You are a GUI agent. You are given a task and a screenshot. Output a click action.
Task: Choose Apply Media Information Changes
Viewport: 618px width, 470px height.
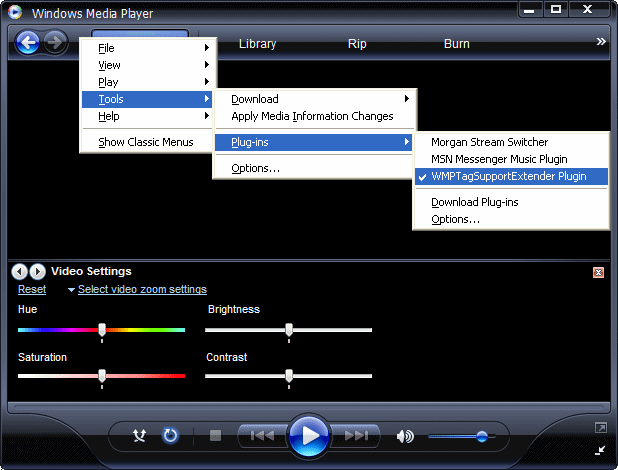(314, 116)
